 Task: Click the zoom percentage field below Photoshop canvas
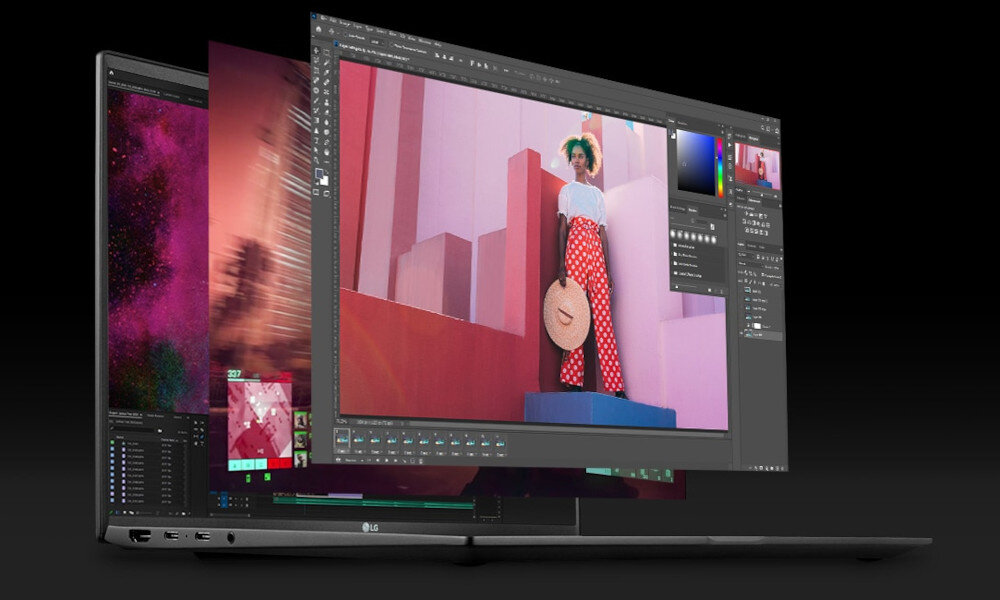341,421
